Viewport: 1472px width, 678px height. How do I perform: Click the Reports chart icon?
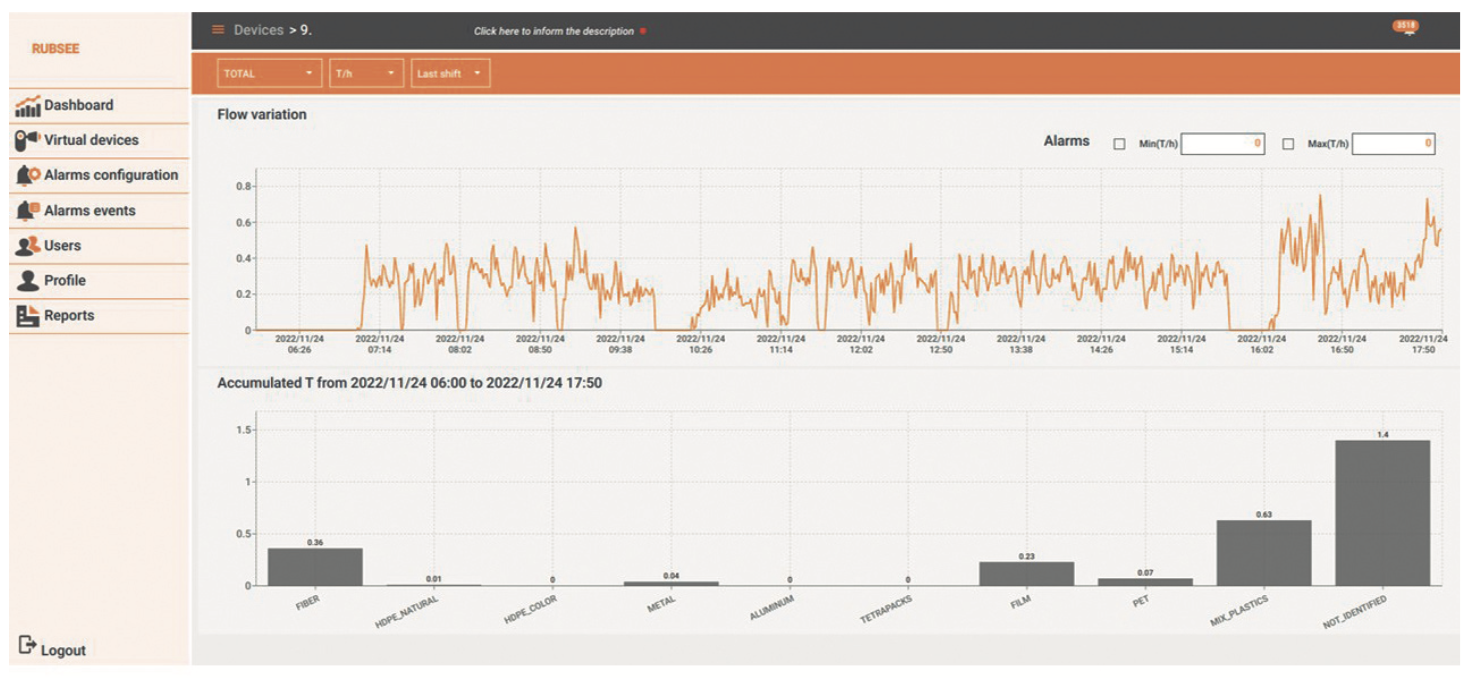27,315
